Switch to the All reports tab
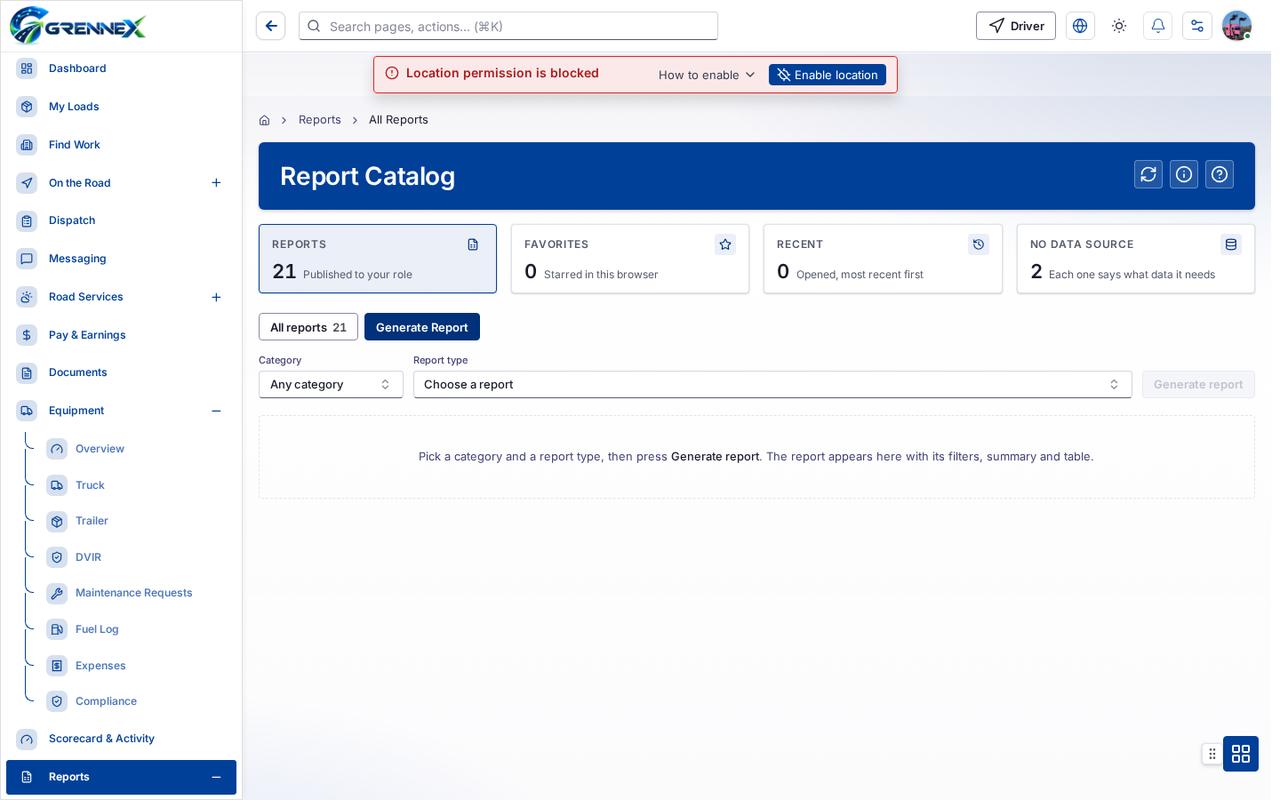The image size is (1280, 800). (x=308, y=327)
